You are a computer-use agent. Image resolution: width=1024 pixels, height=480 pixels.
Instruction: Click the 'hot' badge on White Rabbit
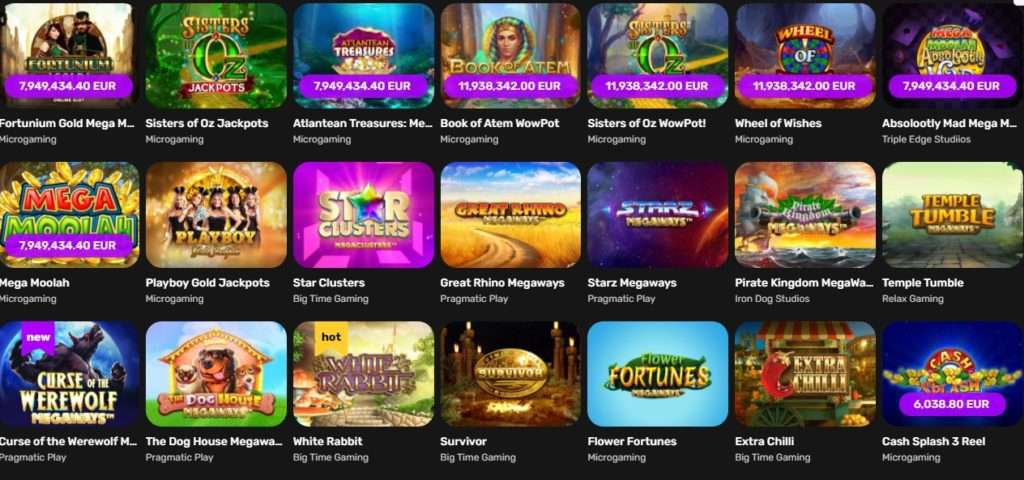click(331, 338)
